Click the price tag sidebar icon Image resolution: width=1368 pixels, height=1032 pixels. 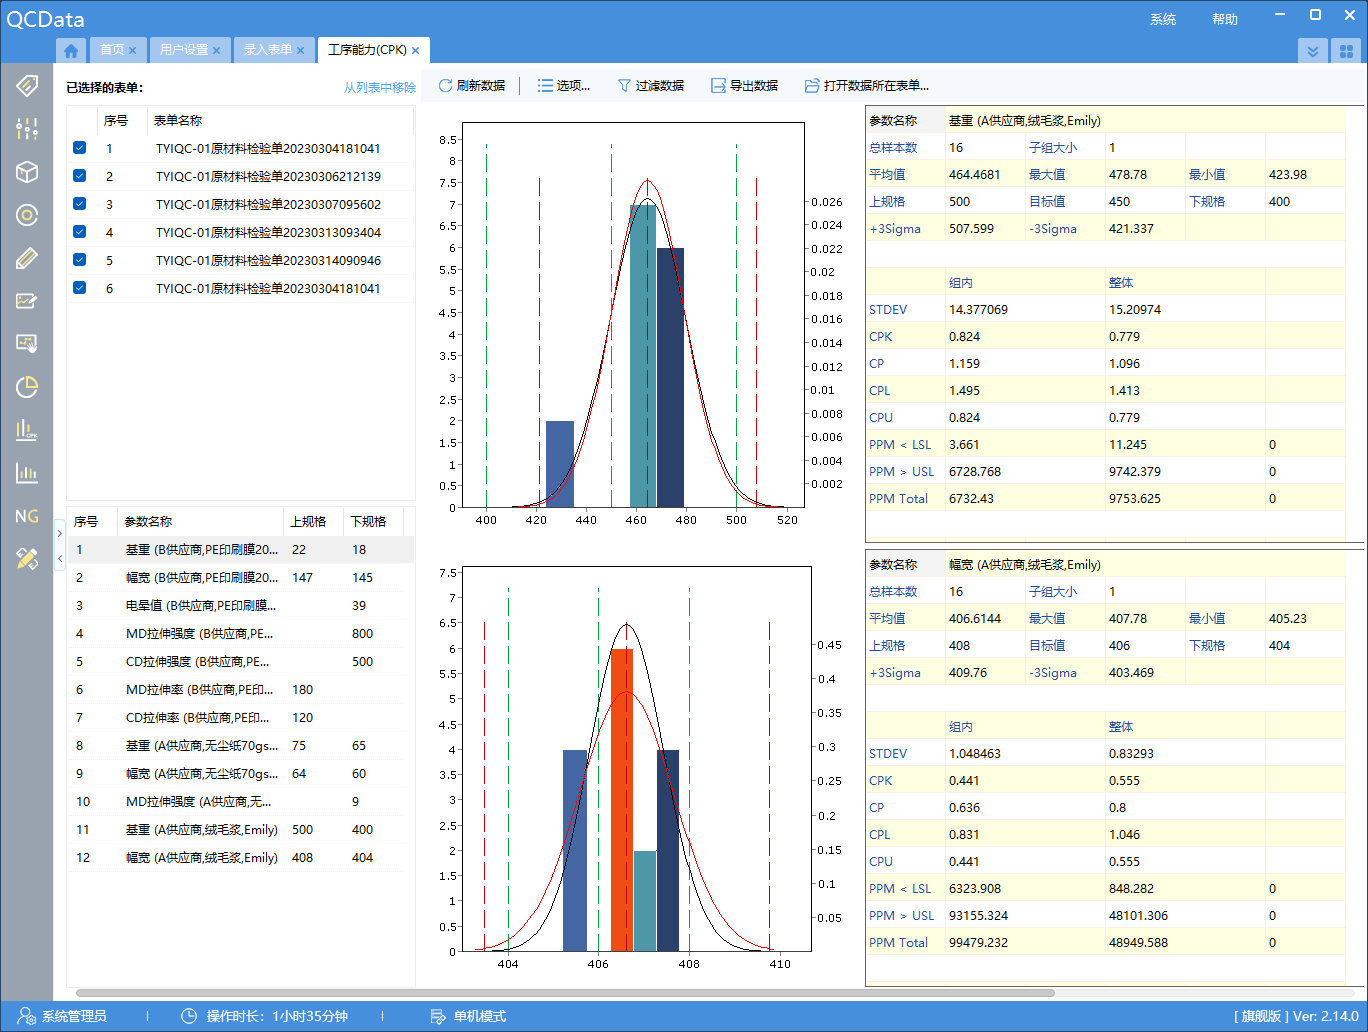coord(27,85)
